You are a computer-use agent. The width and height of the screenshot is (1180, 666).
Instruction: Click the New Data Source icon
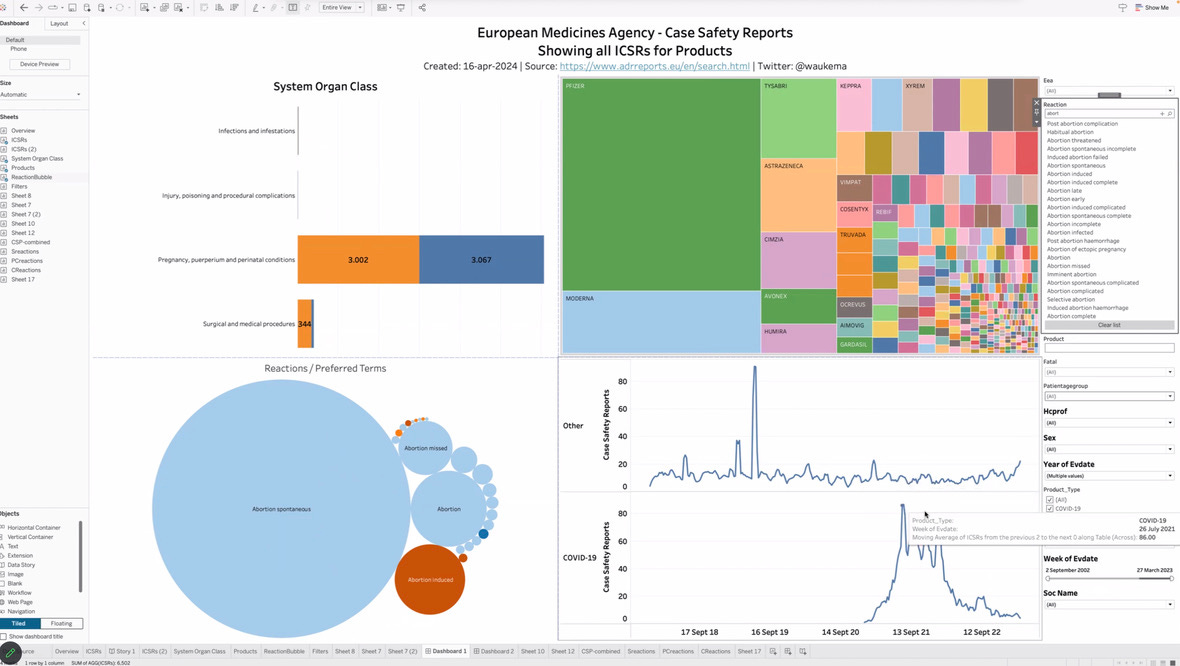(87, 8)
